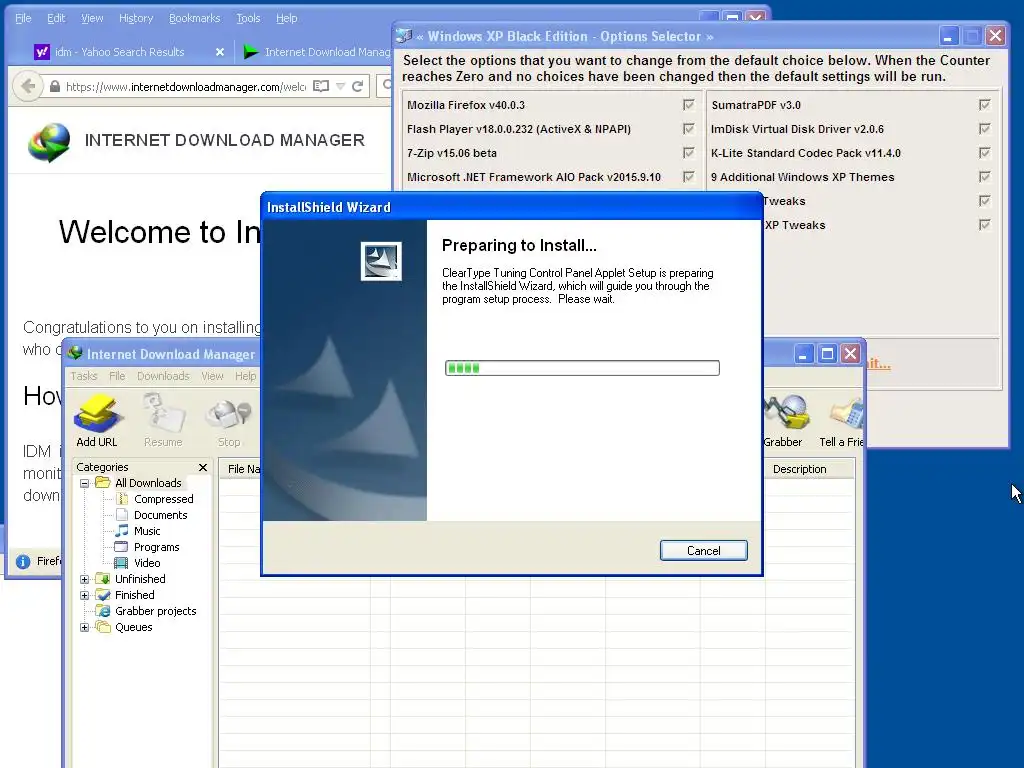Switch to Internet Download Manager tab
Image resolution: width=1024 pixels, height=768 pixels.
[x=317, y=52]
